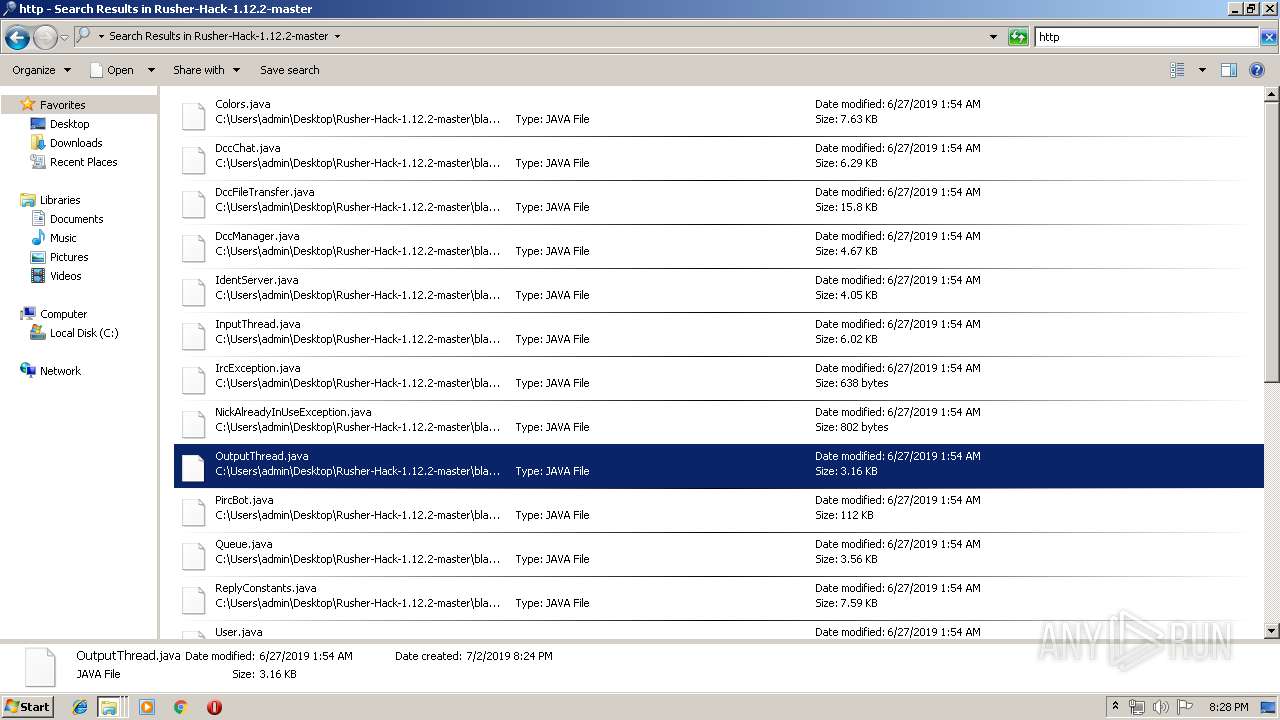Select NickAlreadyInUseException.java file icon
Image resolution: width=1280 pixels, height=720 pixels.
click(193, 424)
